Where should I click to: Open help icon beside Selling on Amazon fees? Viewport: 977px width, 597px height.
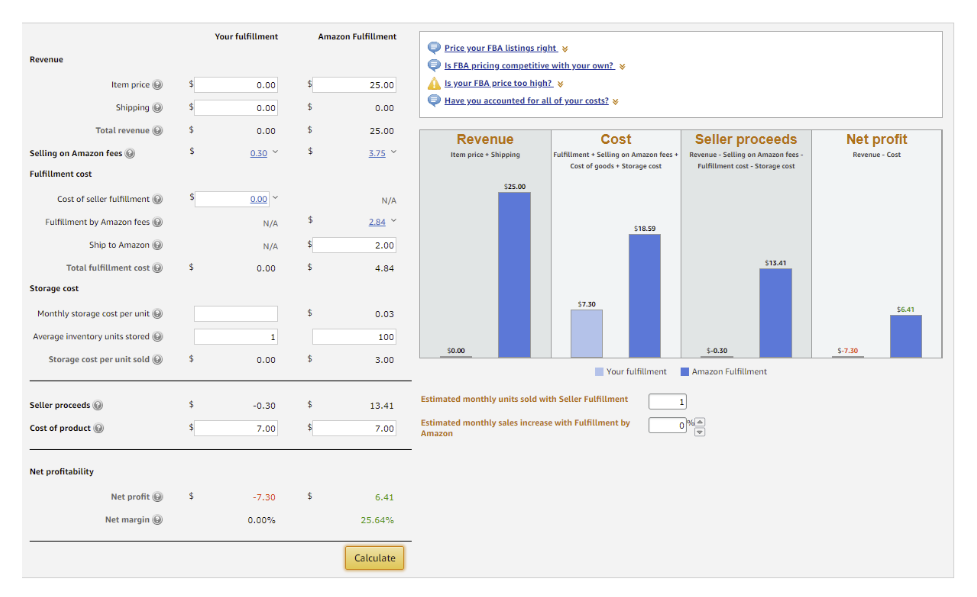(130, 153)
